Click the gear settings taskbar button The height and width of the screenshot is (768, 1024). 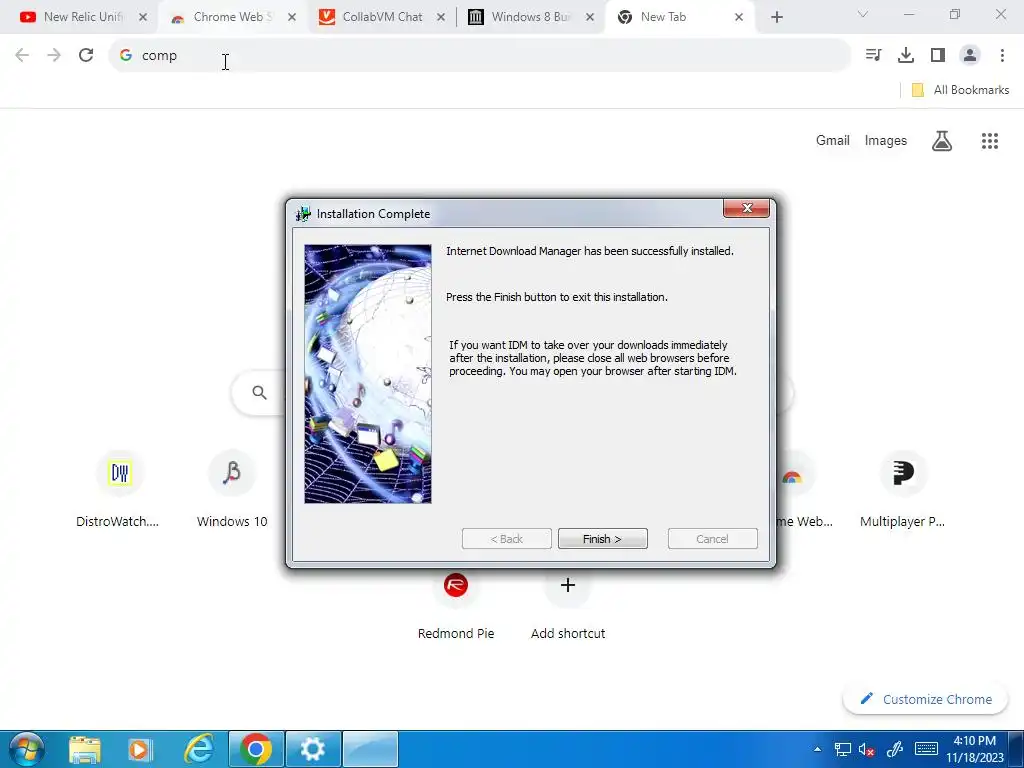tap(313, 749)
